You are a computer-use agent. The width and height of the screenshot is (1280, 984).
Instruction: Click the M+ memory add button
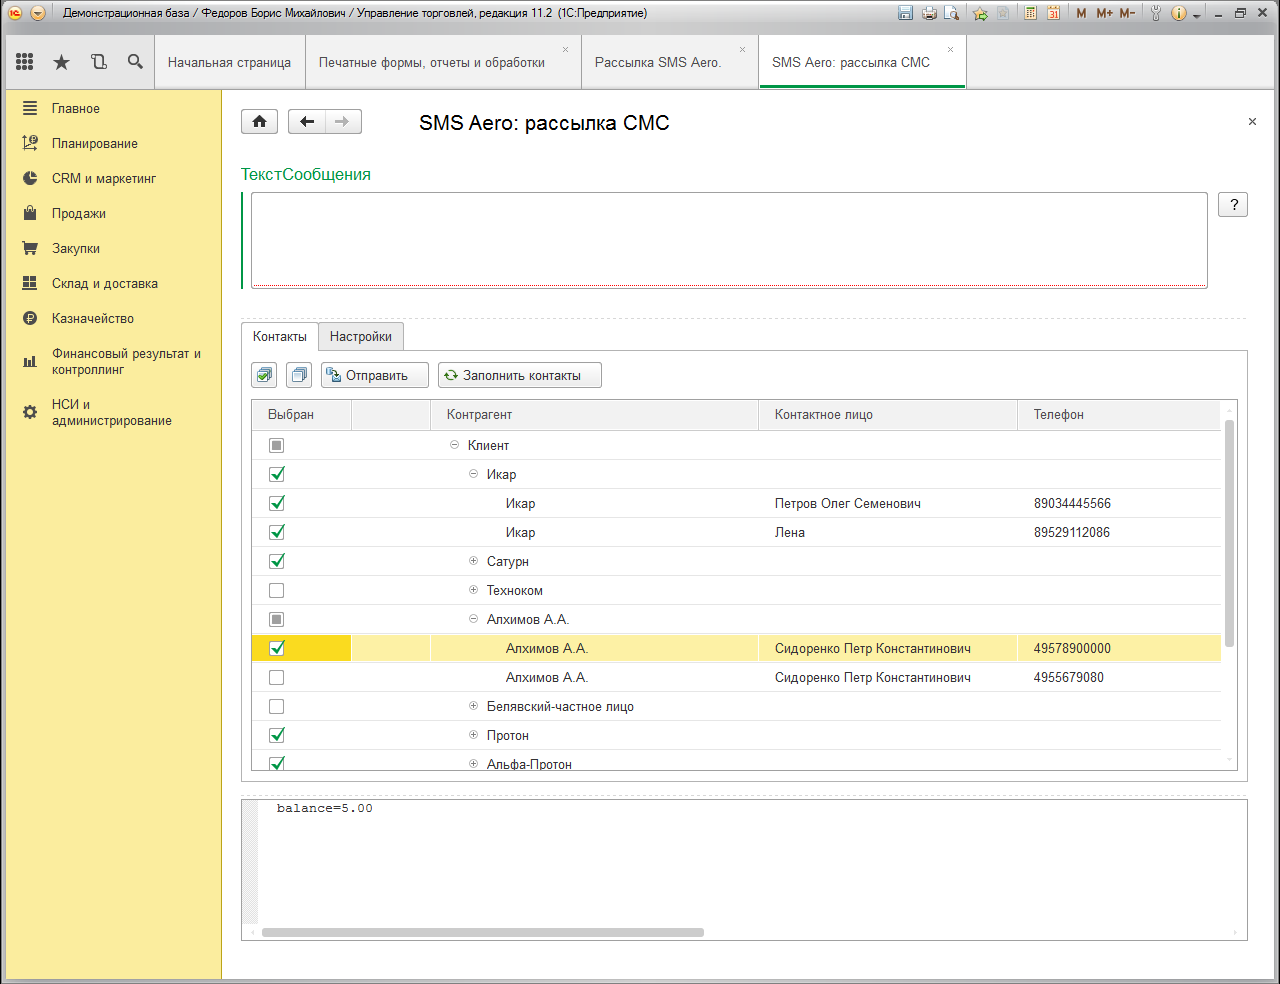point(1104,13)
